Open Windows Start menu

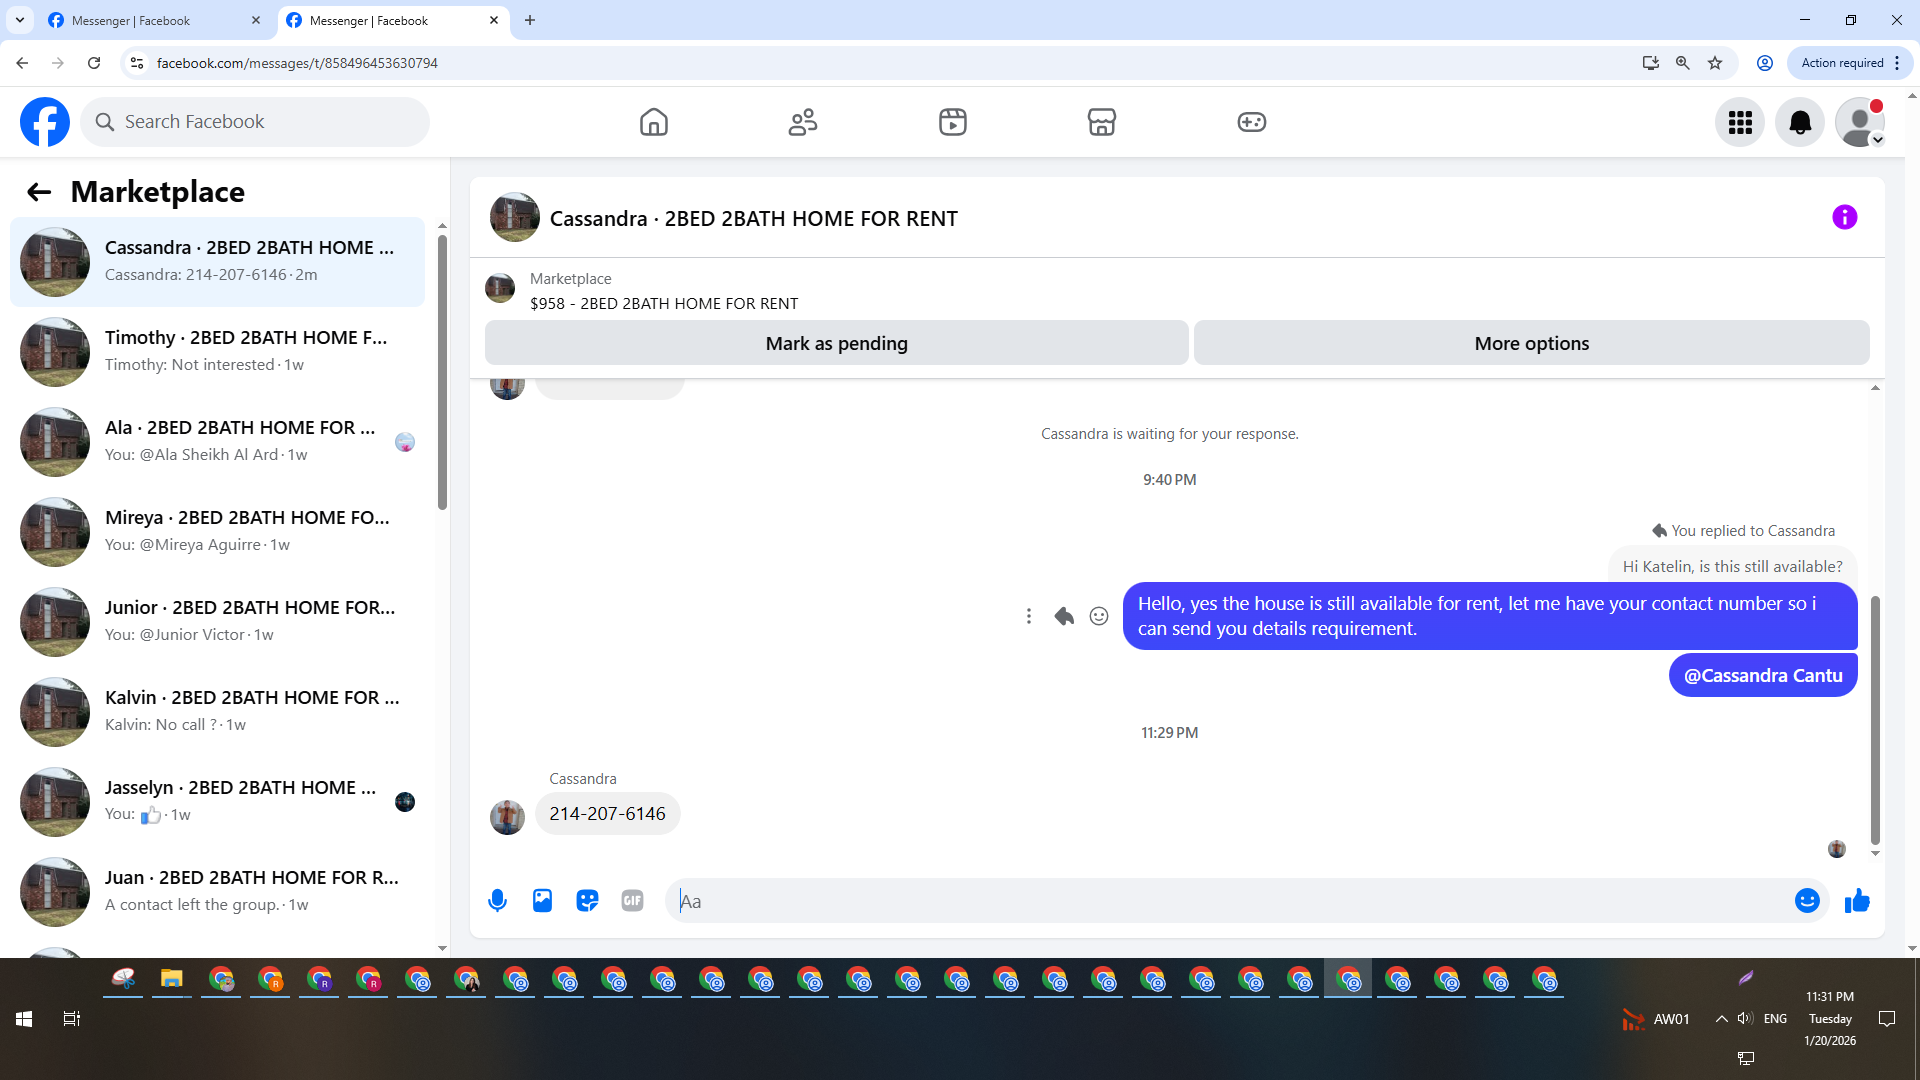(x=24, y=1019)
